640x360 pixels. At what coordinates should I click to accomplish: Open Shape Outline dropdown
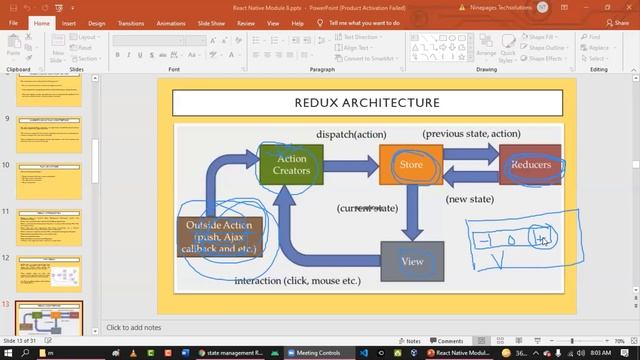544,48
